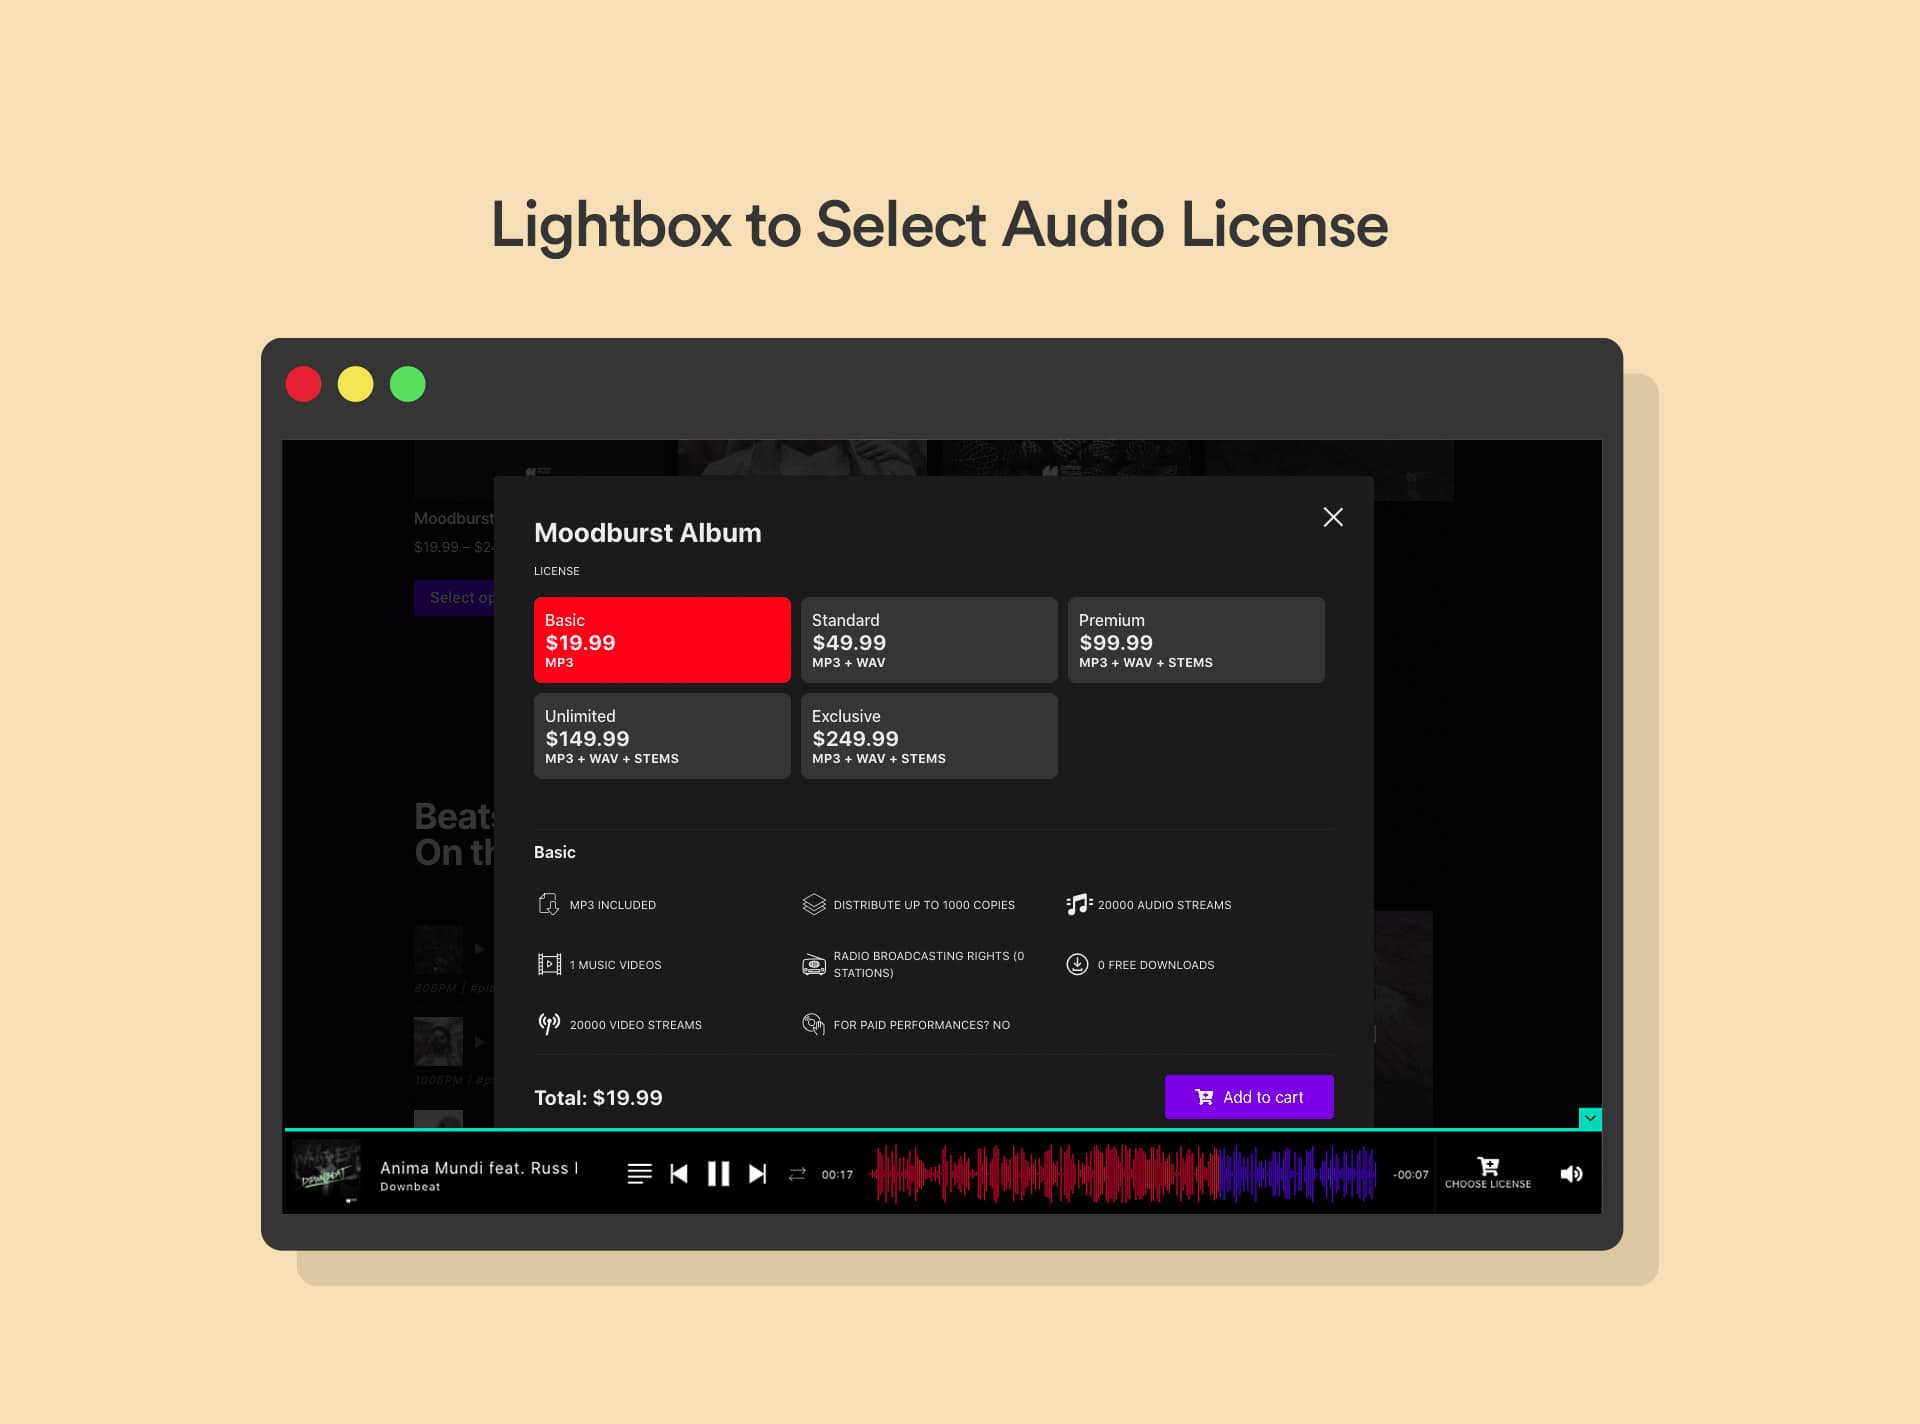
Task: Pause the playing track
Action: (x=718, y=1174)
